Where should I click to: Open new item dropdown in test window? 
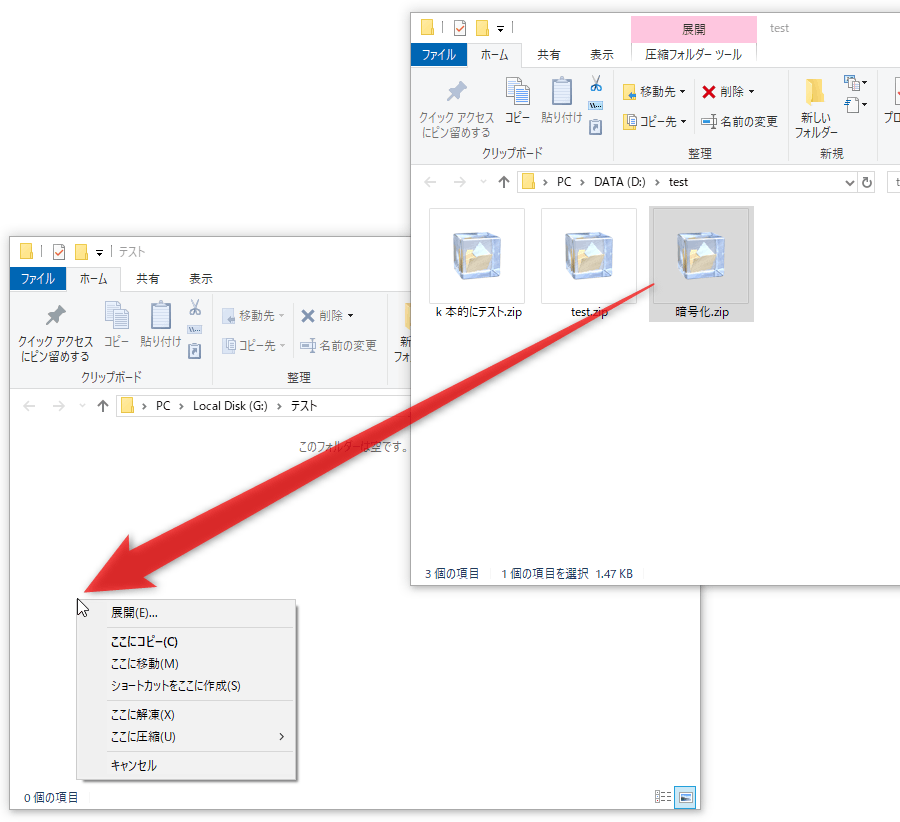pyautogui.click(x=855, y=83)
